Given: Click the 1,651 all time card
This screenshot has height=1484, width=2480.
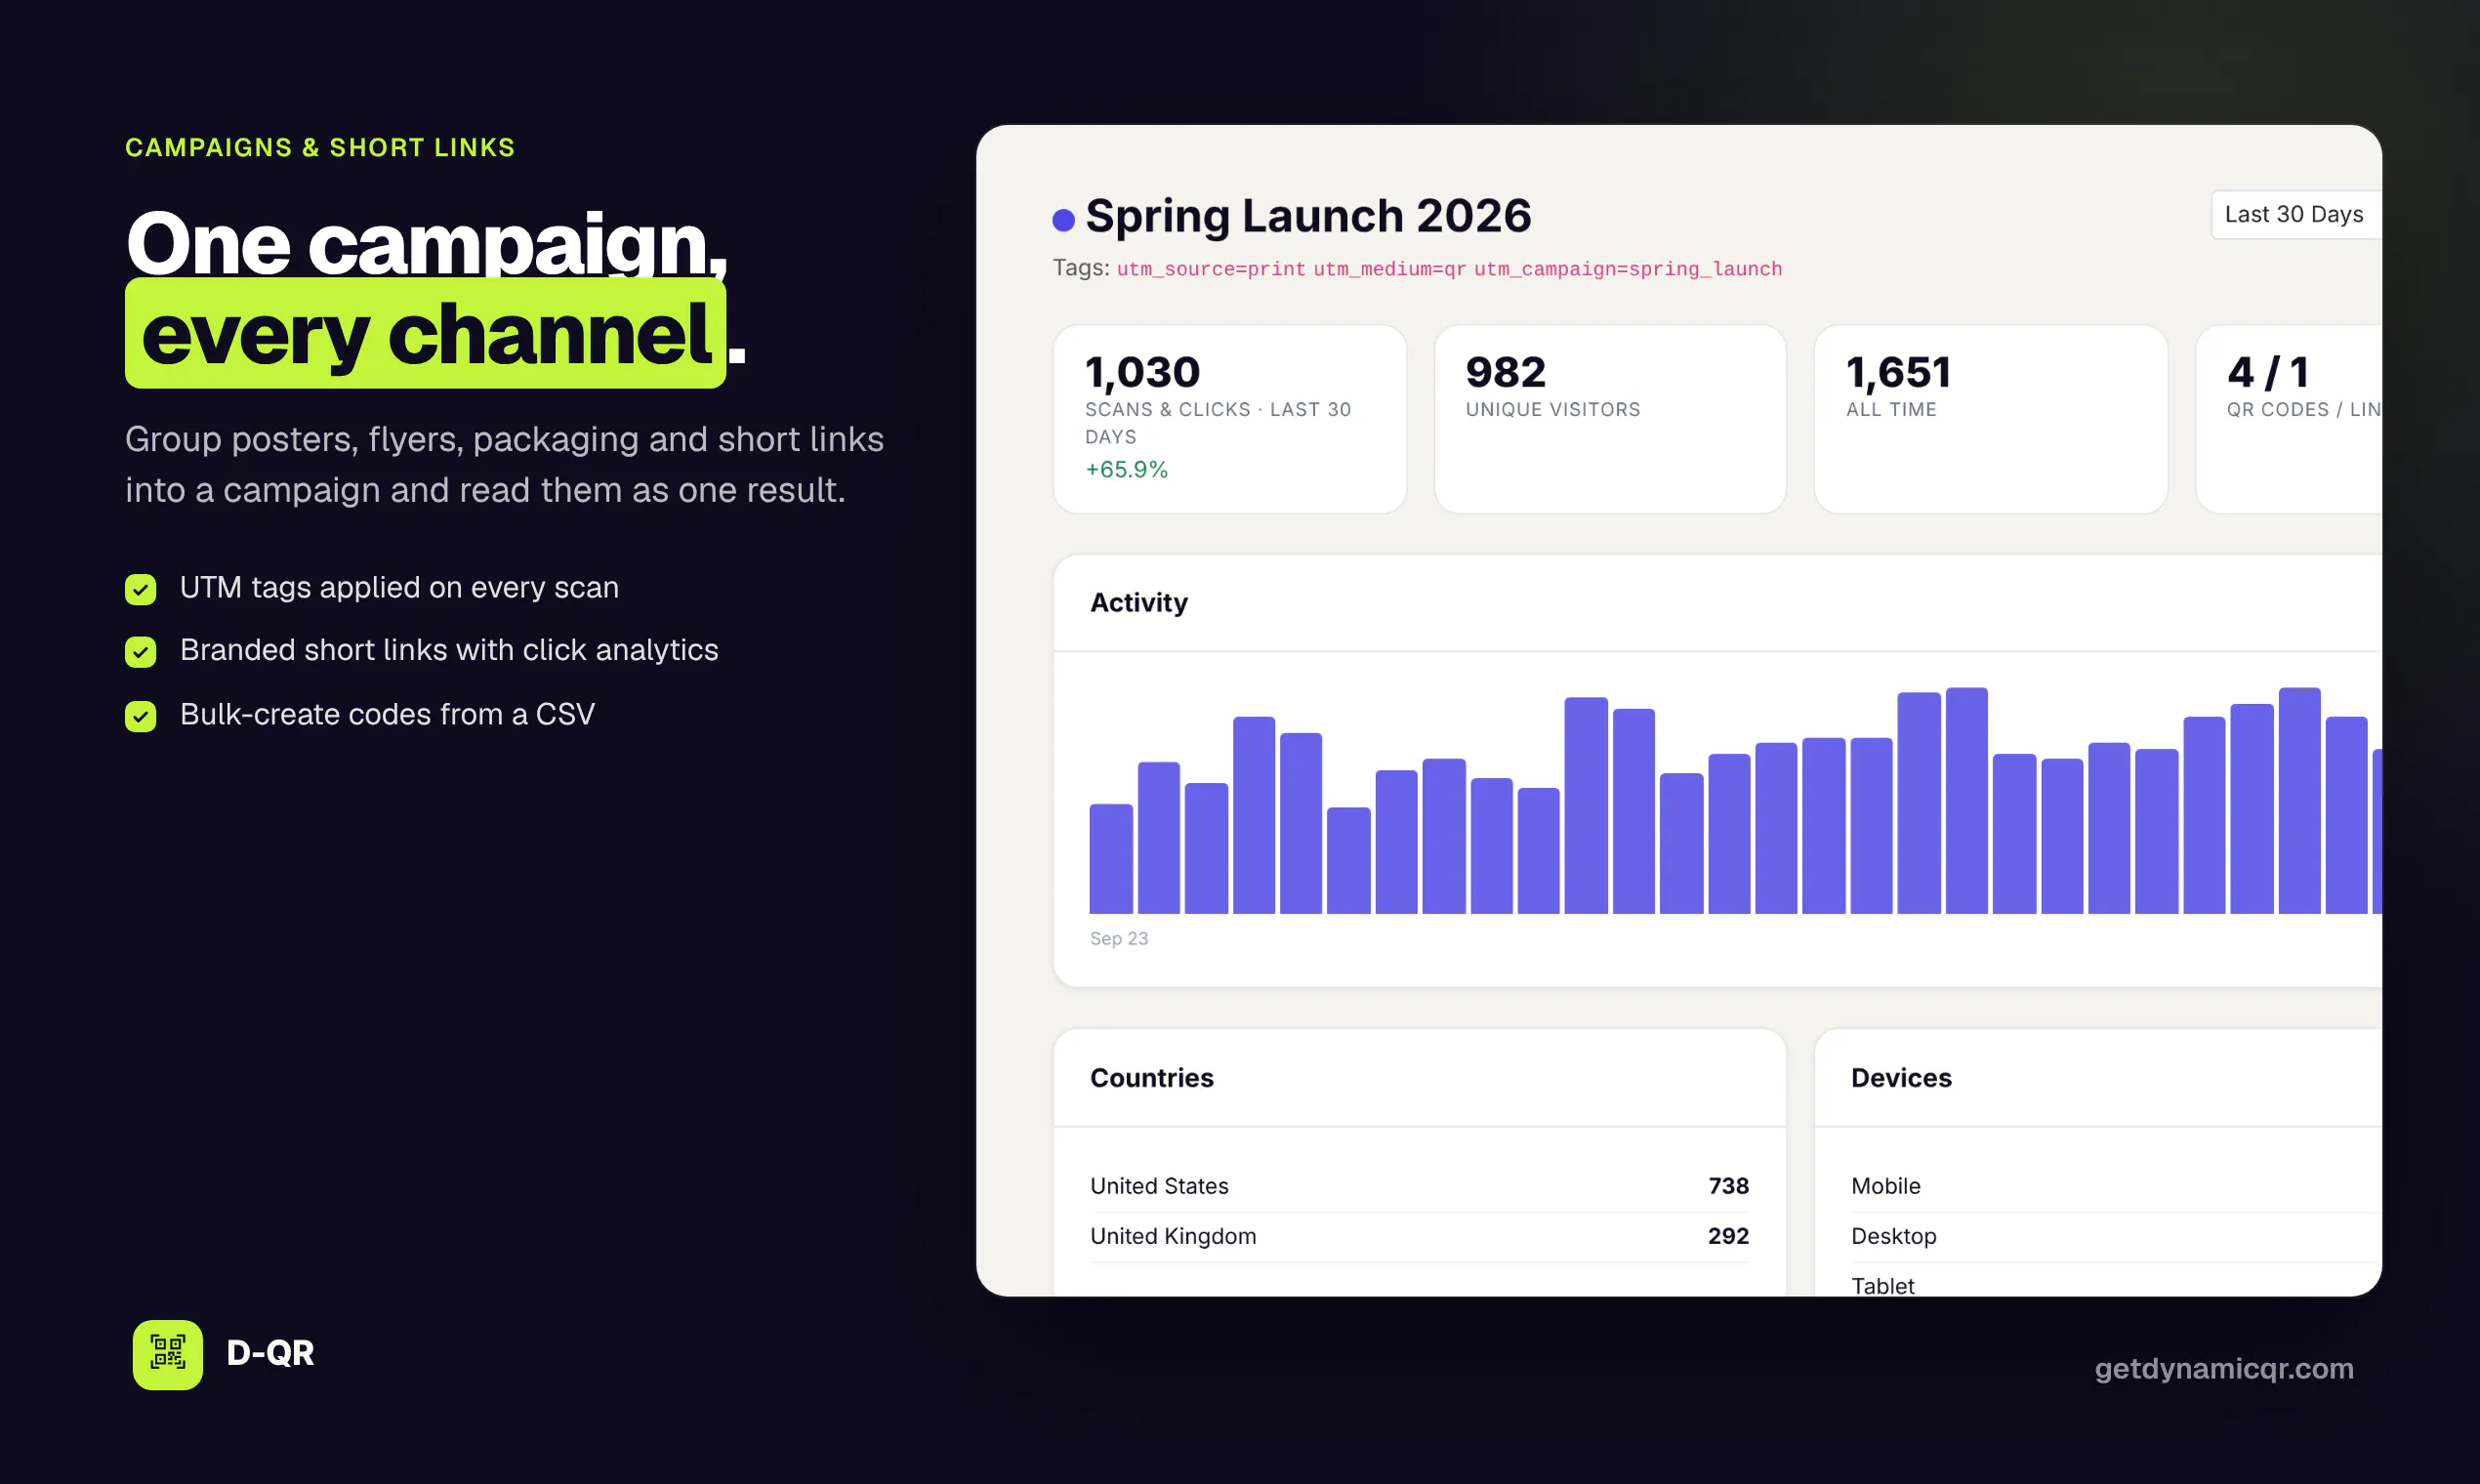Looking at the screenshot, I should (x=1990, y=419).
